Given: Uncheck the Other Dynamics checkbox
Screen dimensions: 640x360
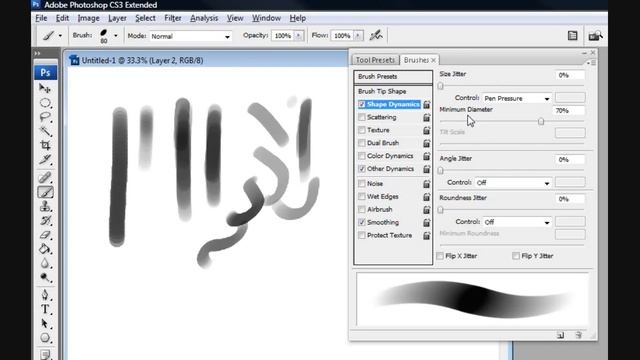Looking at the screenshot, I should pyautogui.click(x=362, y=169).
